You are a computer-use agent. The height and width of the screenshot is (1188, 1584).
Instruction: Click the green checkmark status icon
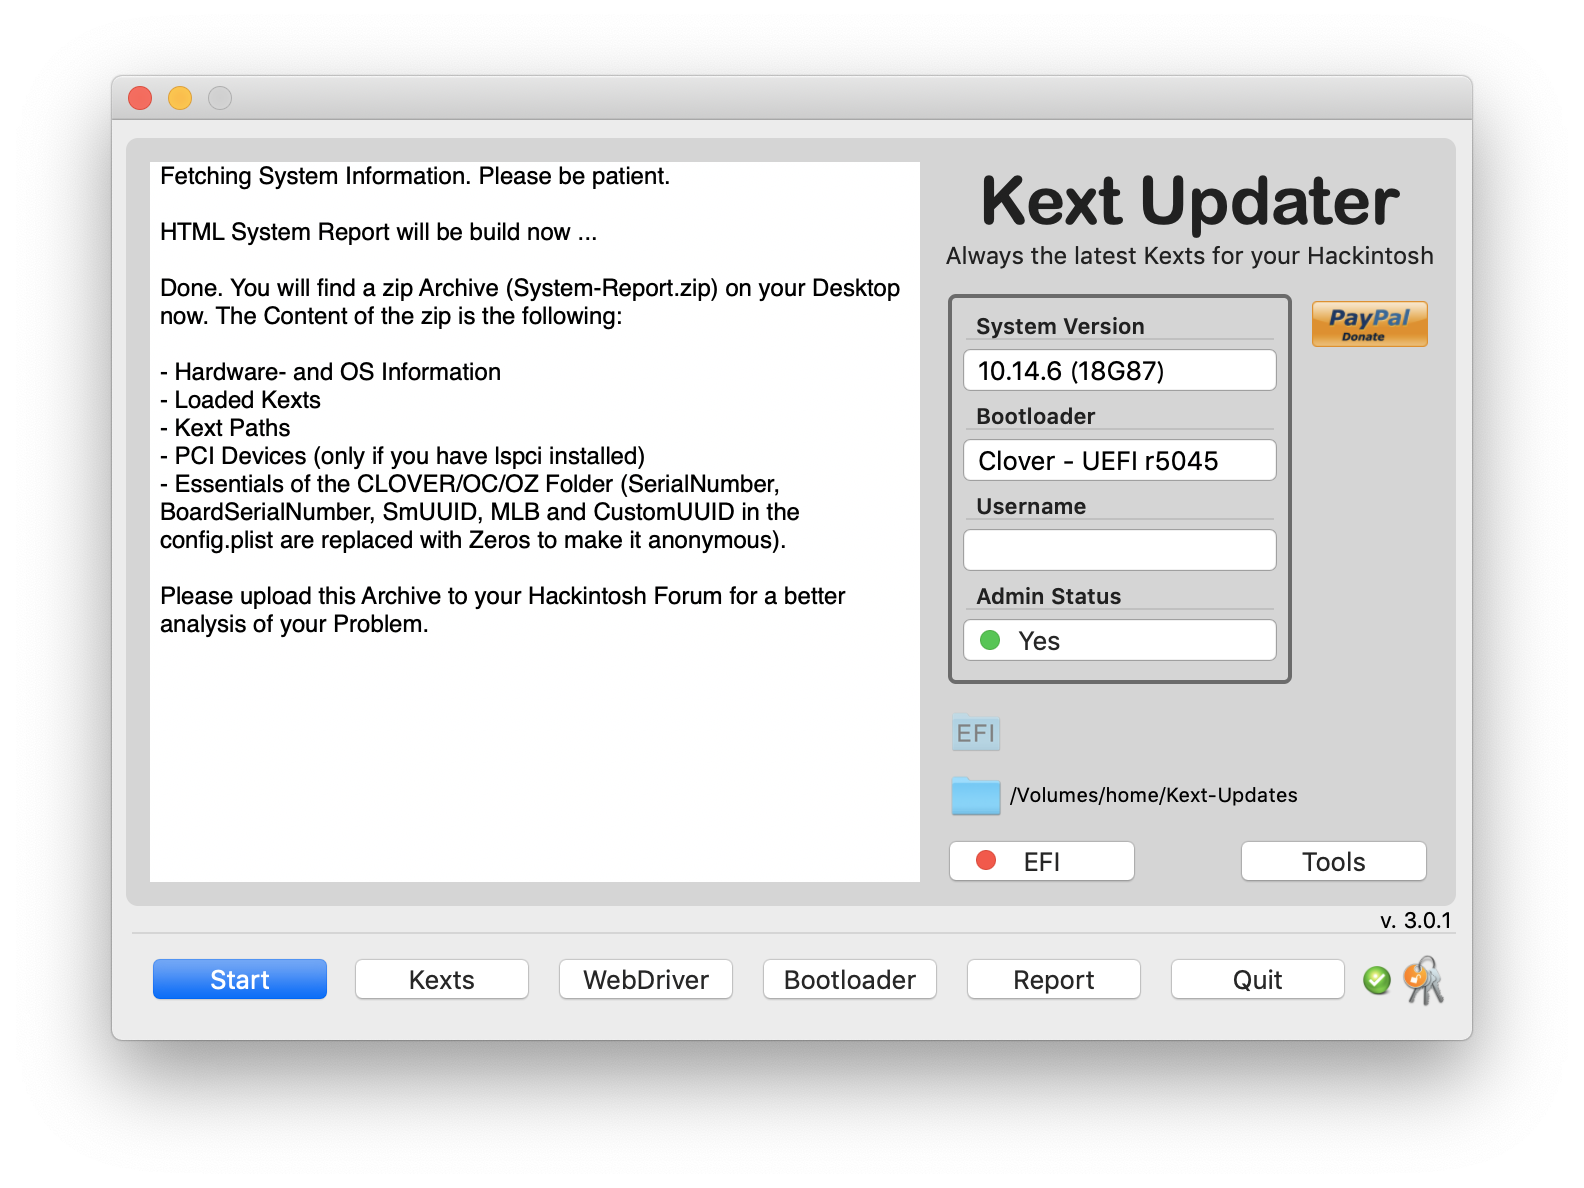coord(1377,980)
